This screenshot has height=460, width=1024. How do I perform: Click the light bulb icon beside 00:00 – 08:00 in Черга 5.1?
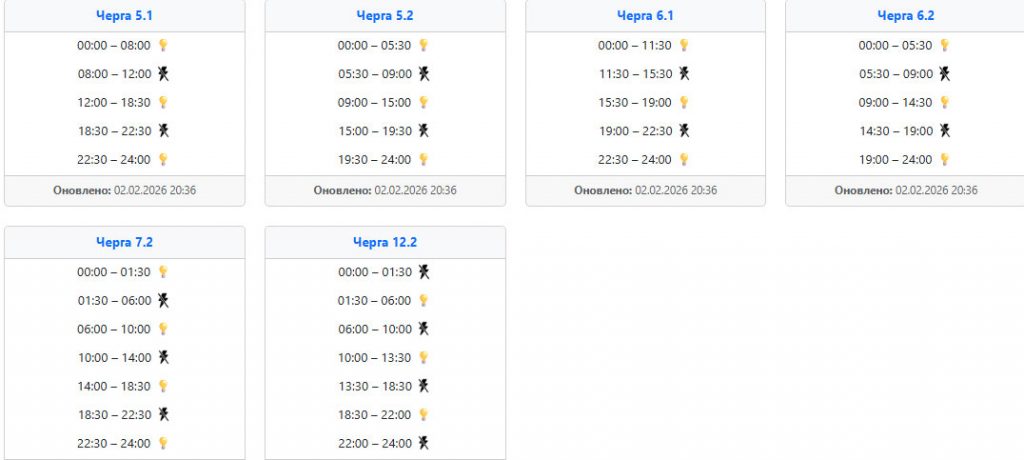tap(163, 45)
